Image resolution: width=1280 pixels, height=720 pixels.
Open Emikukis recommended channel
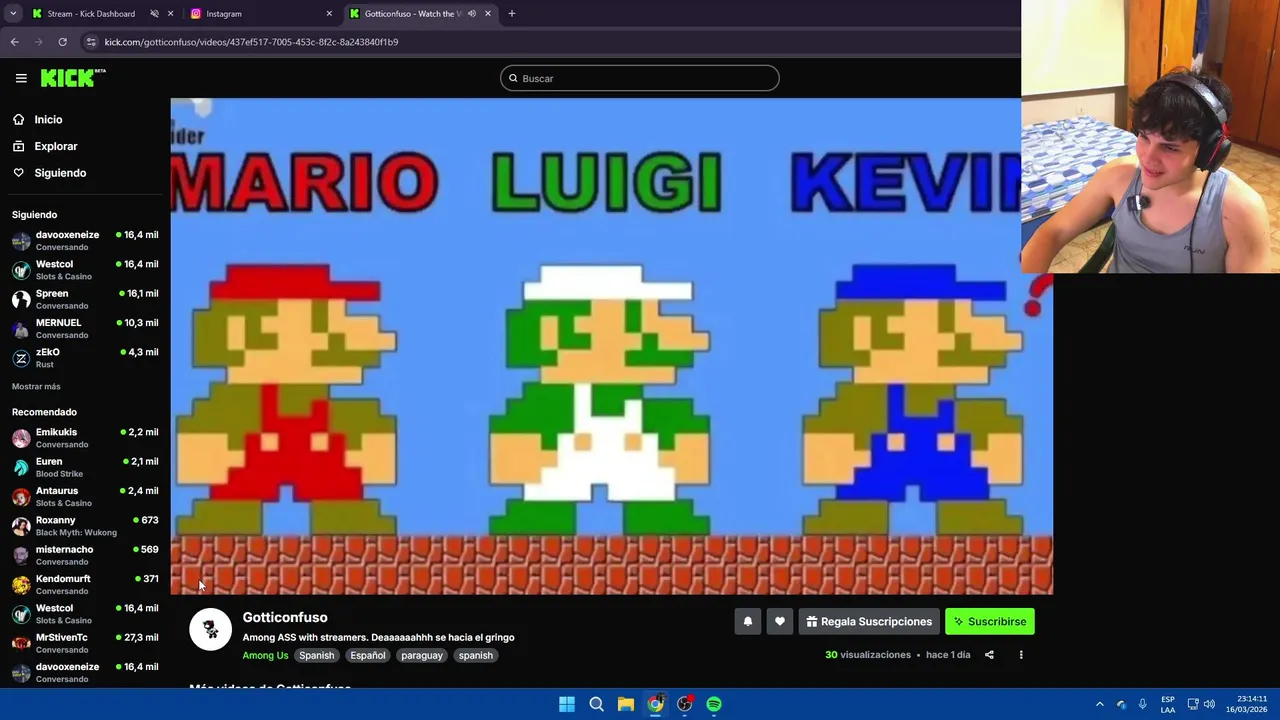pos(85,438)
